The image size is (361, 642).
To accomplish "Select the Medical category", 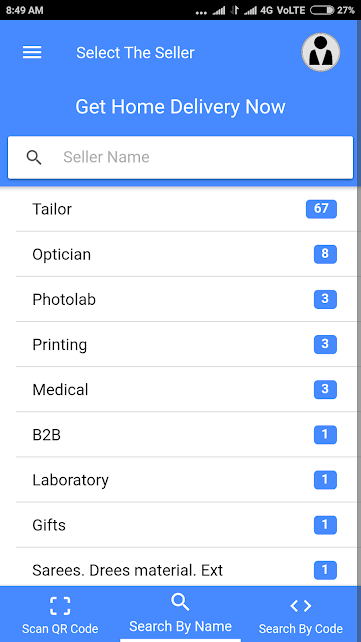I will pyautogui.click(x=186, y=389).
